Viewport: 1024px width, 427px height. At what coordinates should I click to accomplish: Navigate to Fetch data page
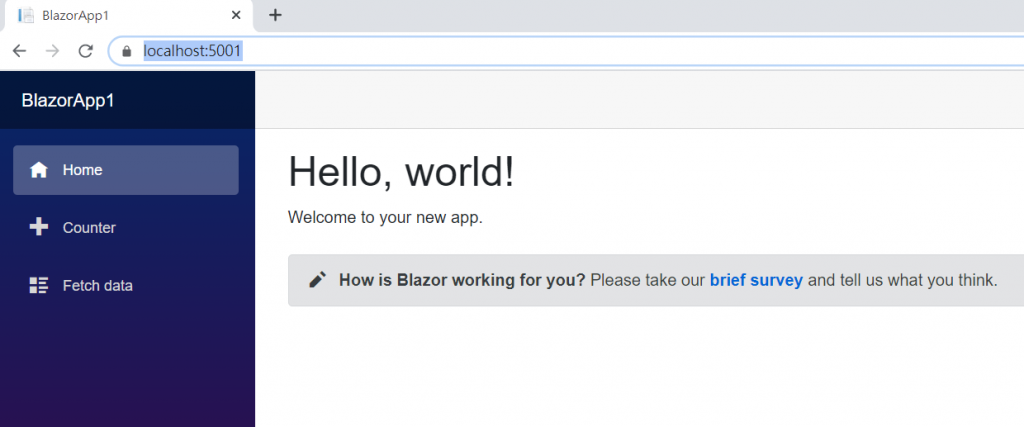pos(125,286)
